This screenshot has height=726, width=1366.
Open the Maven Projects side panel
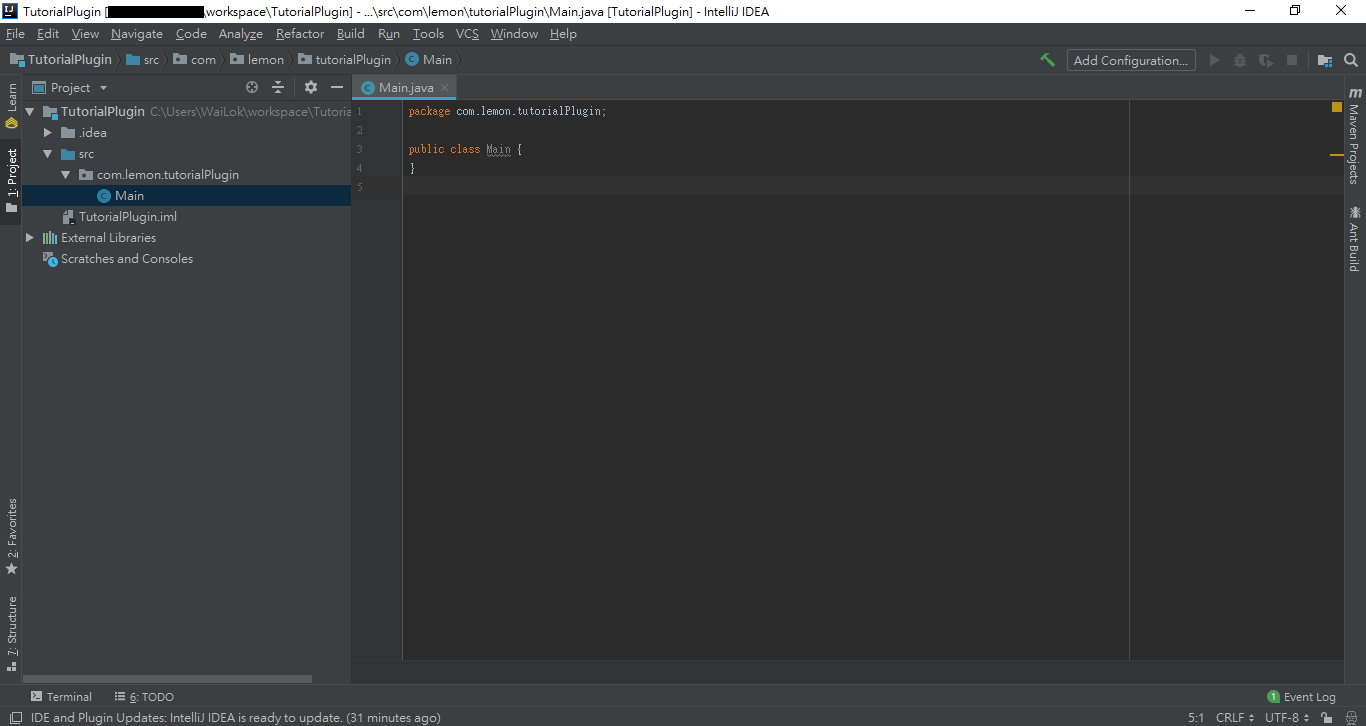[x=1355, y=136]
